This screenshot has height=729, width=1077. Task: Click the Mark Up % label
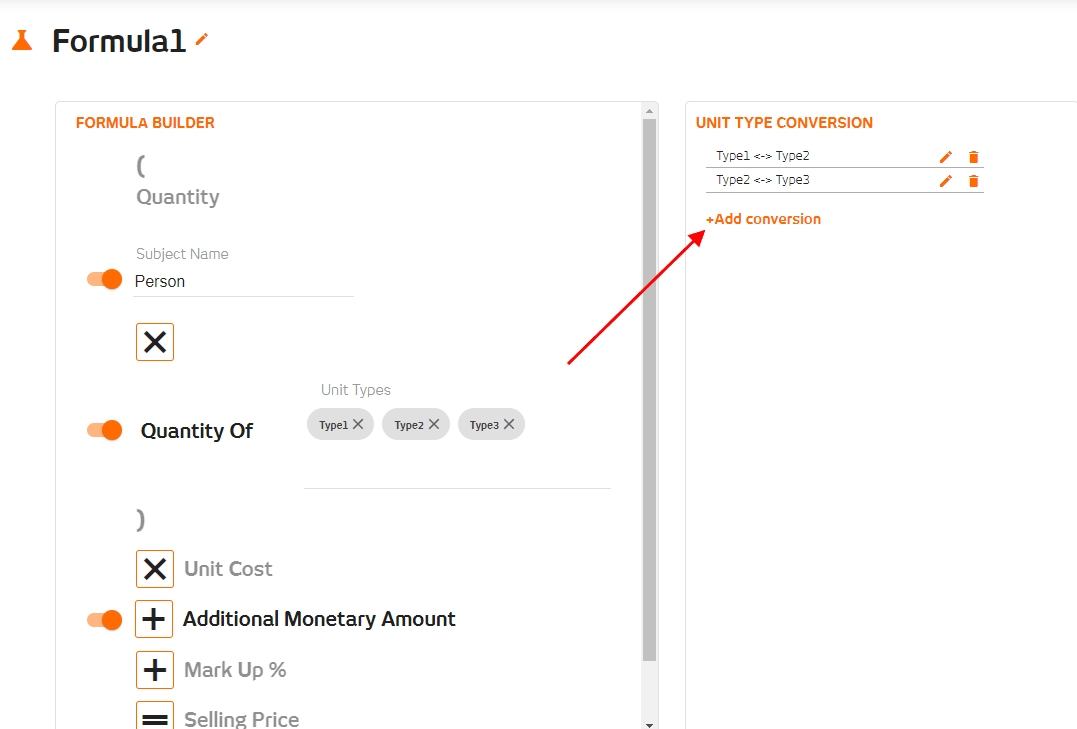pos(235,670)
